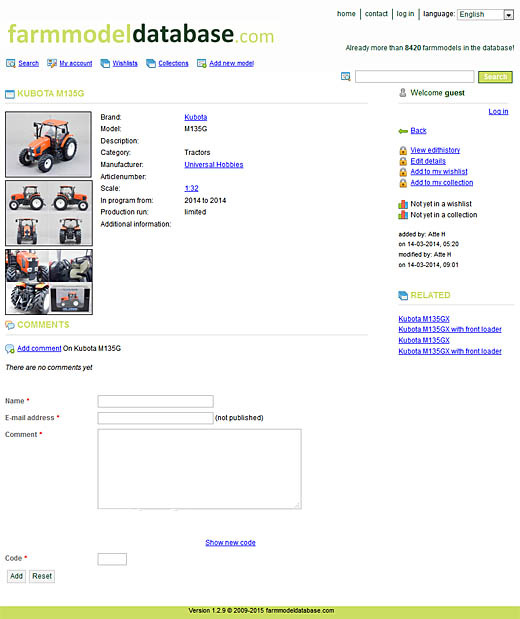Go to the Search page link
Viewport: 520px width, 619px height.
(28, 63)
